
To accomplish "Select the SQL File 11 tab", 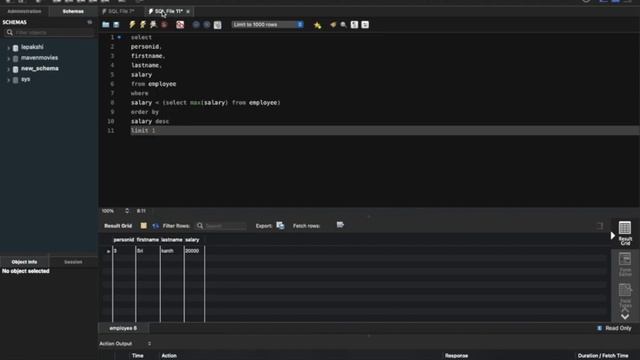I will click(x=169, y=11).
